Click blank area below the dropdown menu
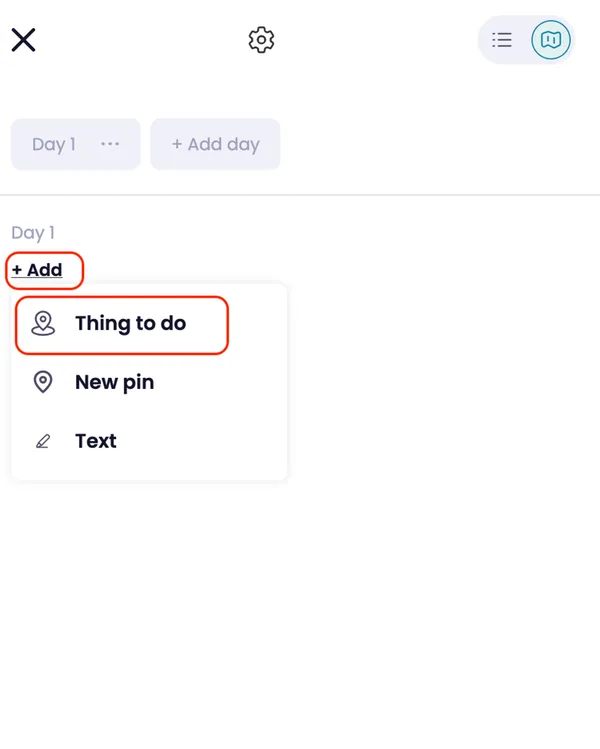The width and height of the screenshot is (600, 749). tap(300, 600)
